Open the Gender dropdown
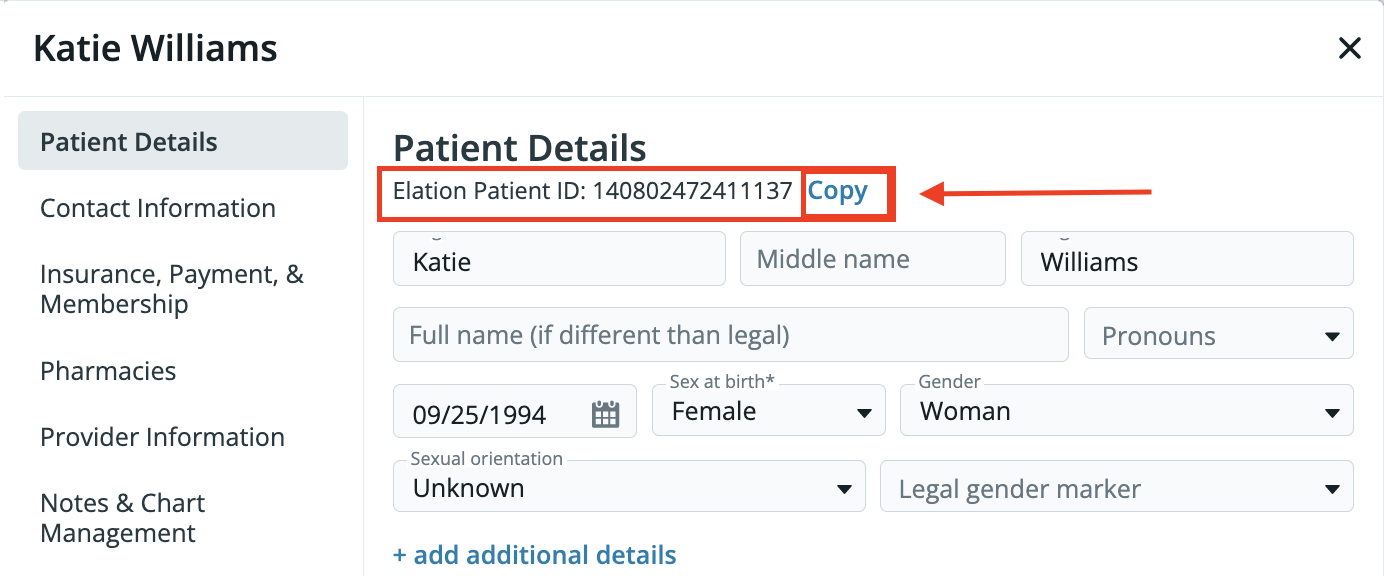This screenshot has height=576, width=1384. coord(1126,412)
